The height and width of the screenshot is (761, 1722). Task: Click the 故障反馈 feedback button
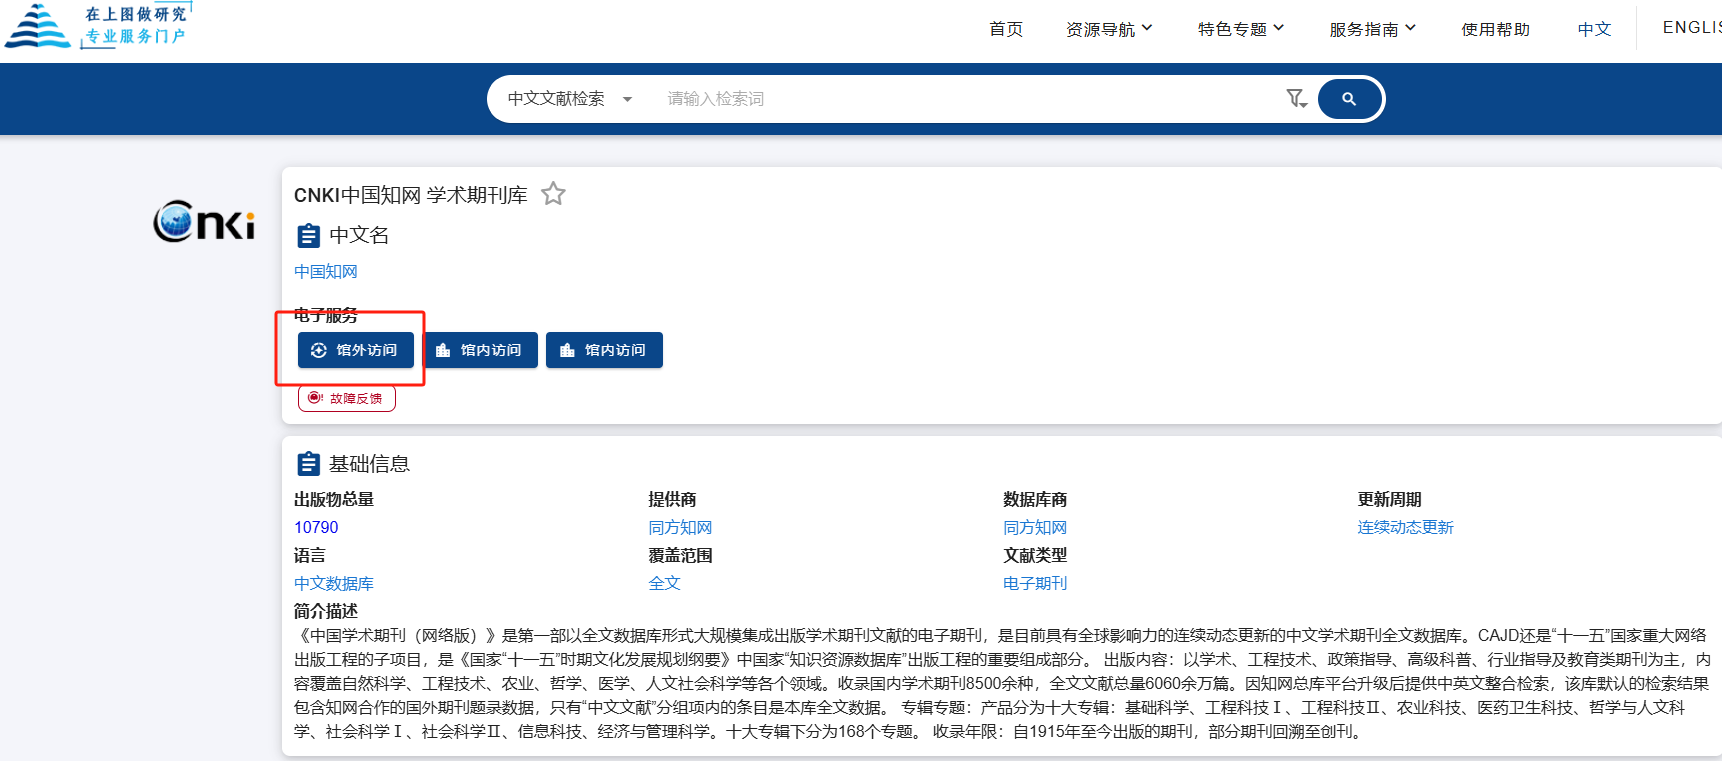pyautogui.click(x=347, y=398)
